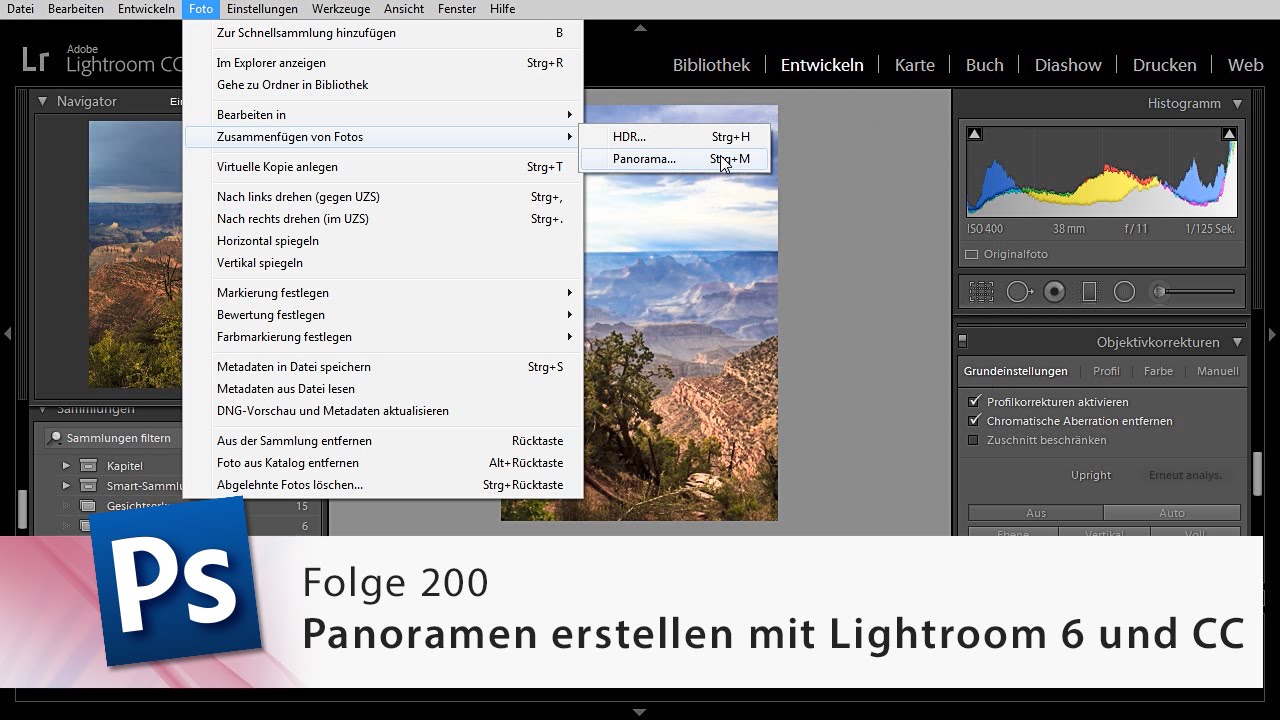The image size is (1280, 720).
Task: Select Im Explorer anzeigen entry
Action: click(x=384, y=63)
